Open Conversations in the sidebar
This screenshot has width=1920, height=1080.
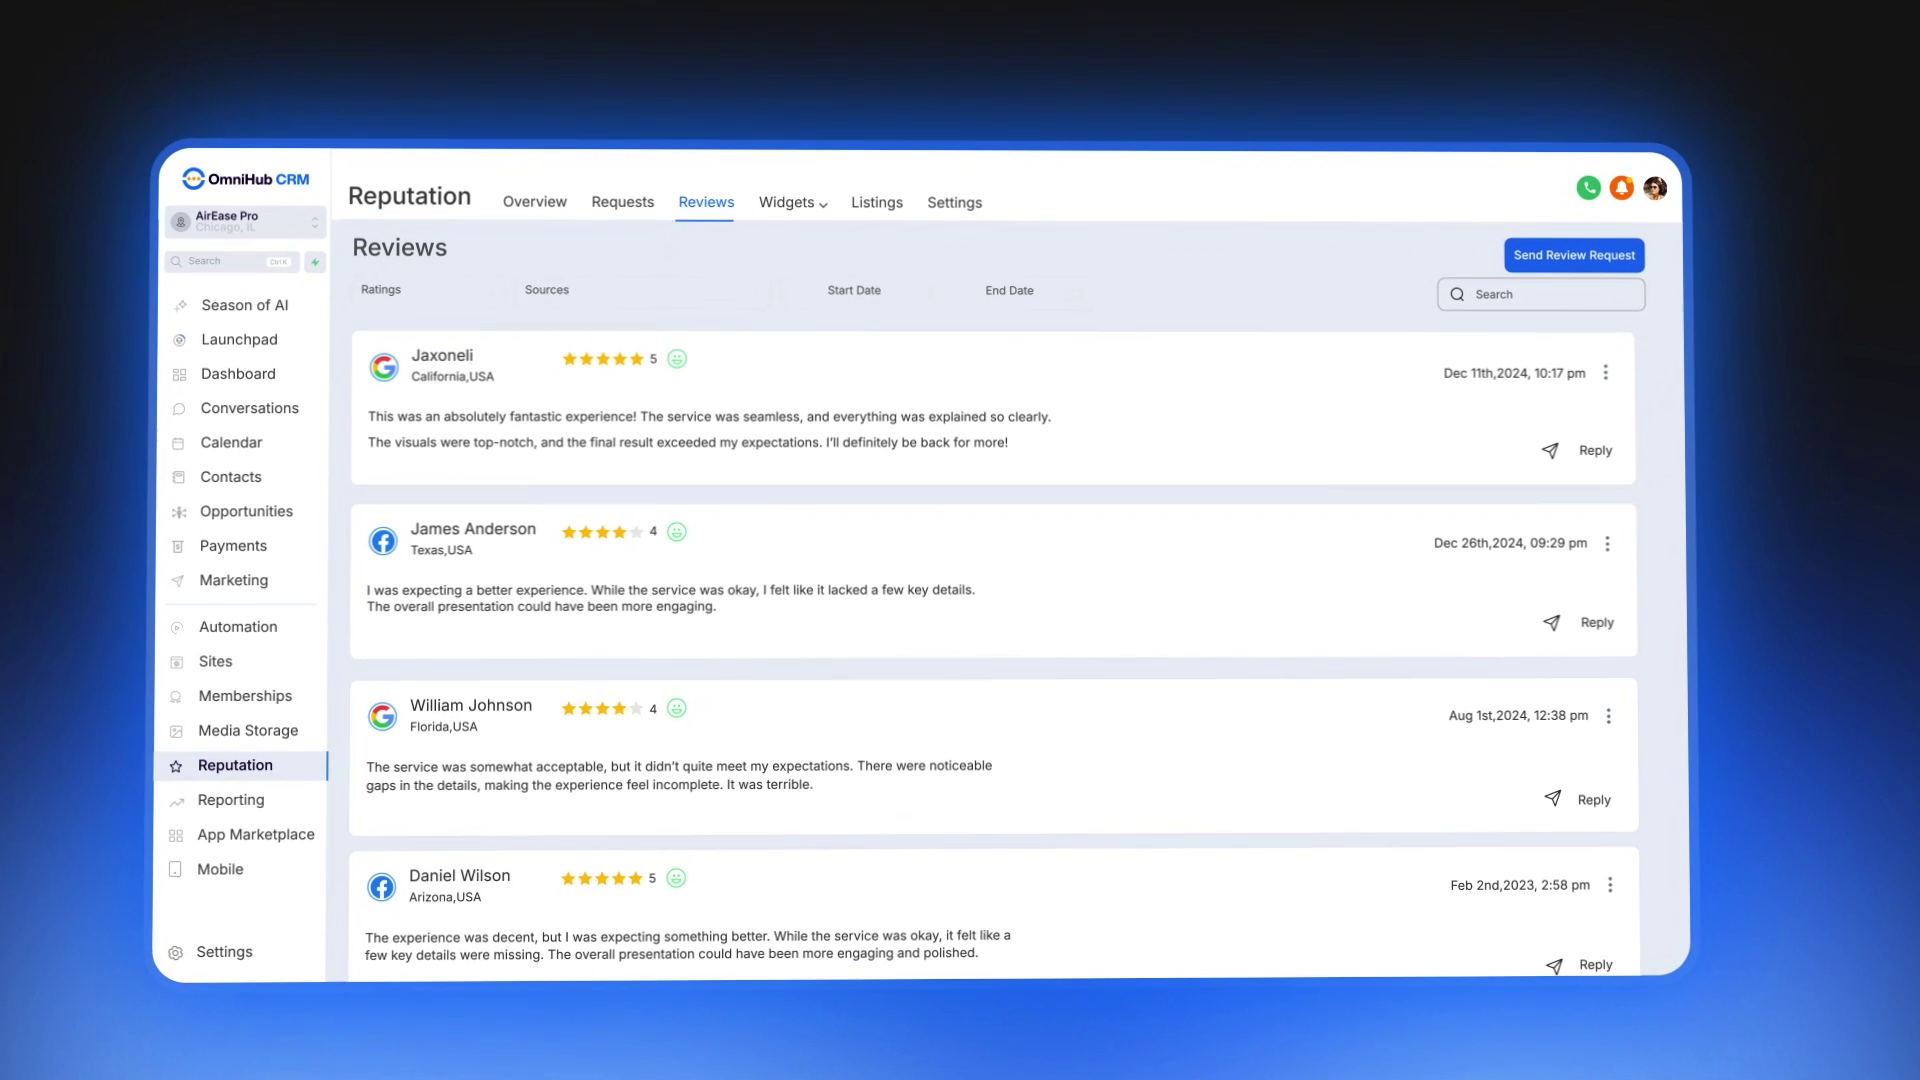(249, 408)
